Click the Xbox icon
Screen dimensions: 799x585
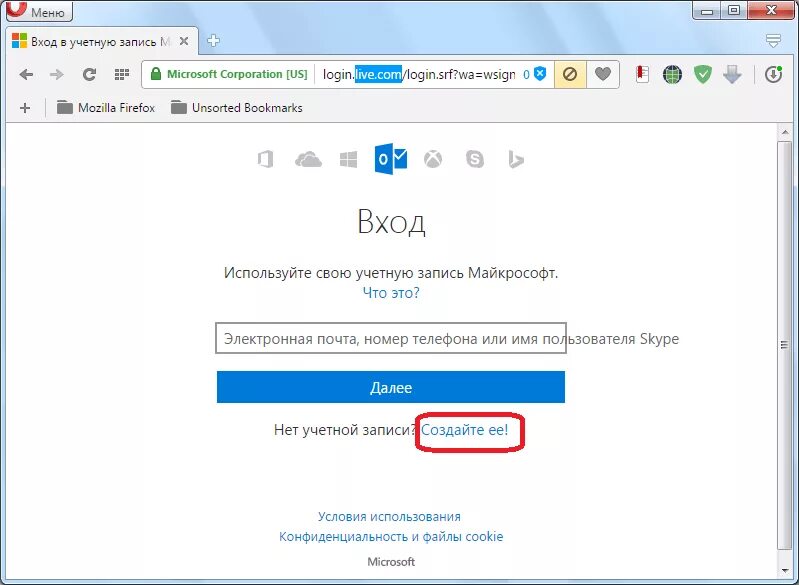pos(433,159)
